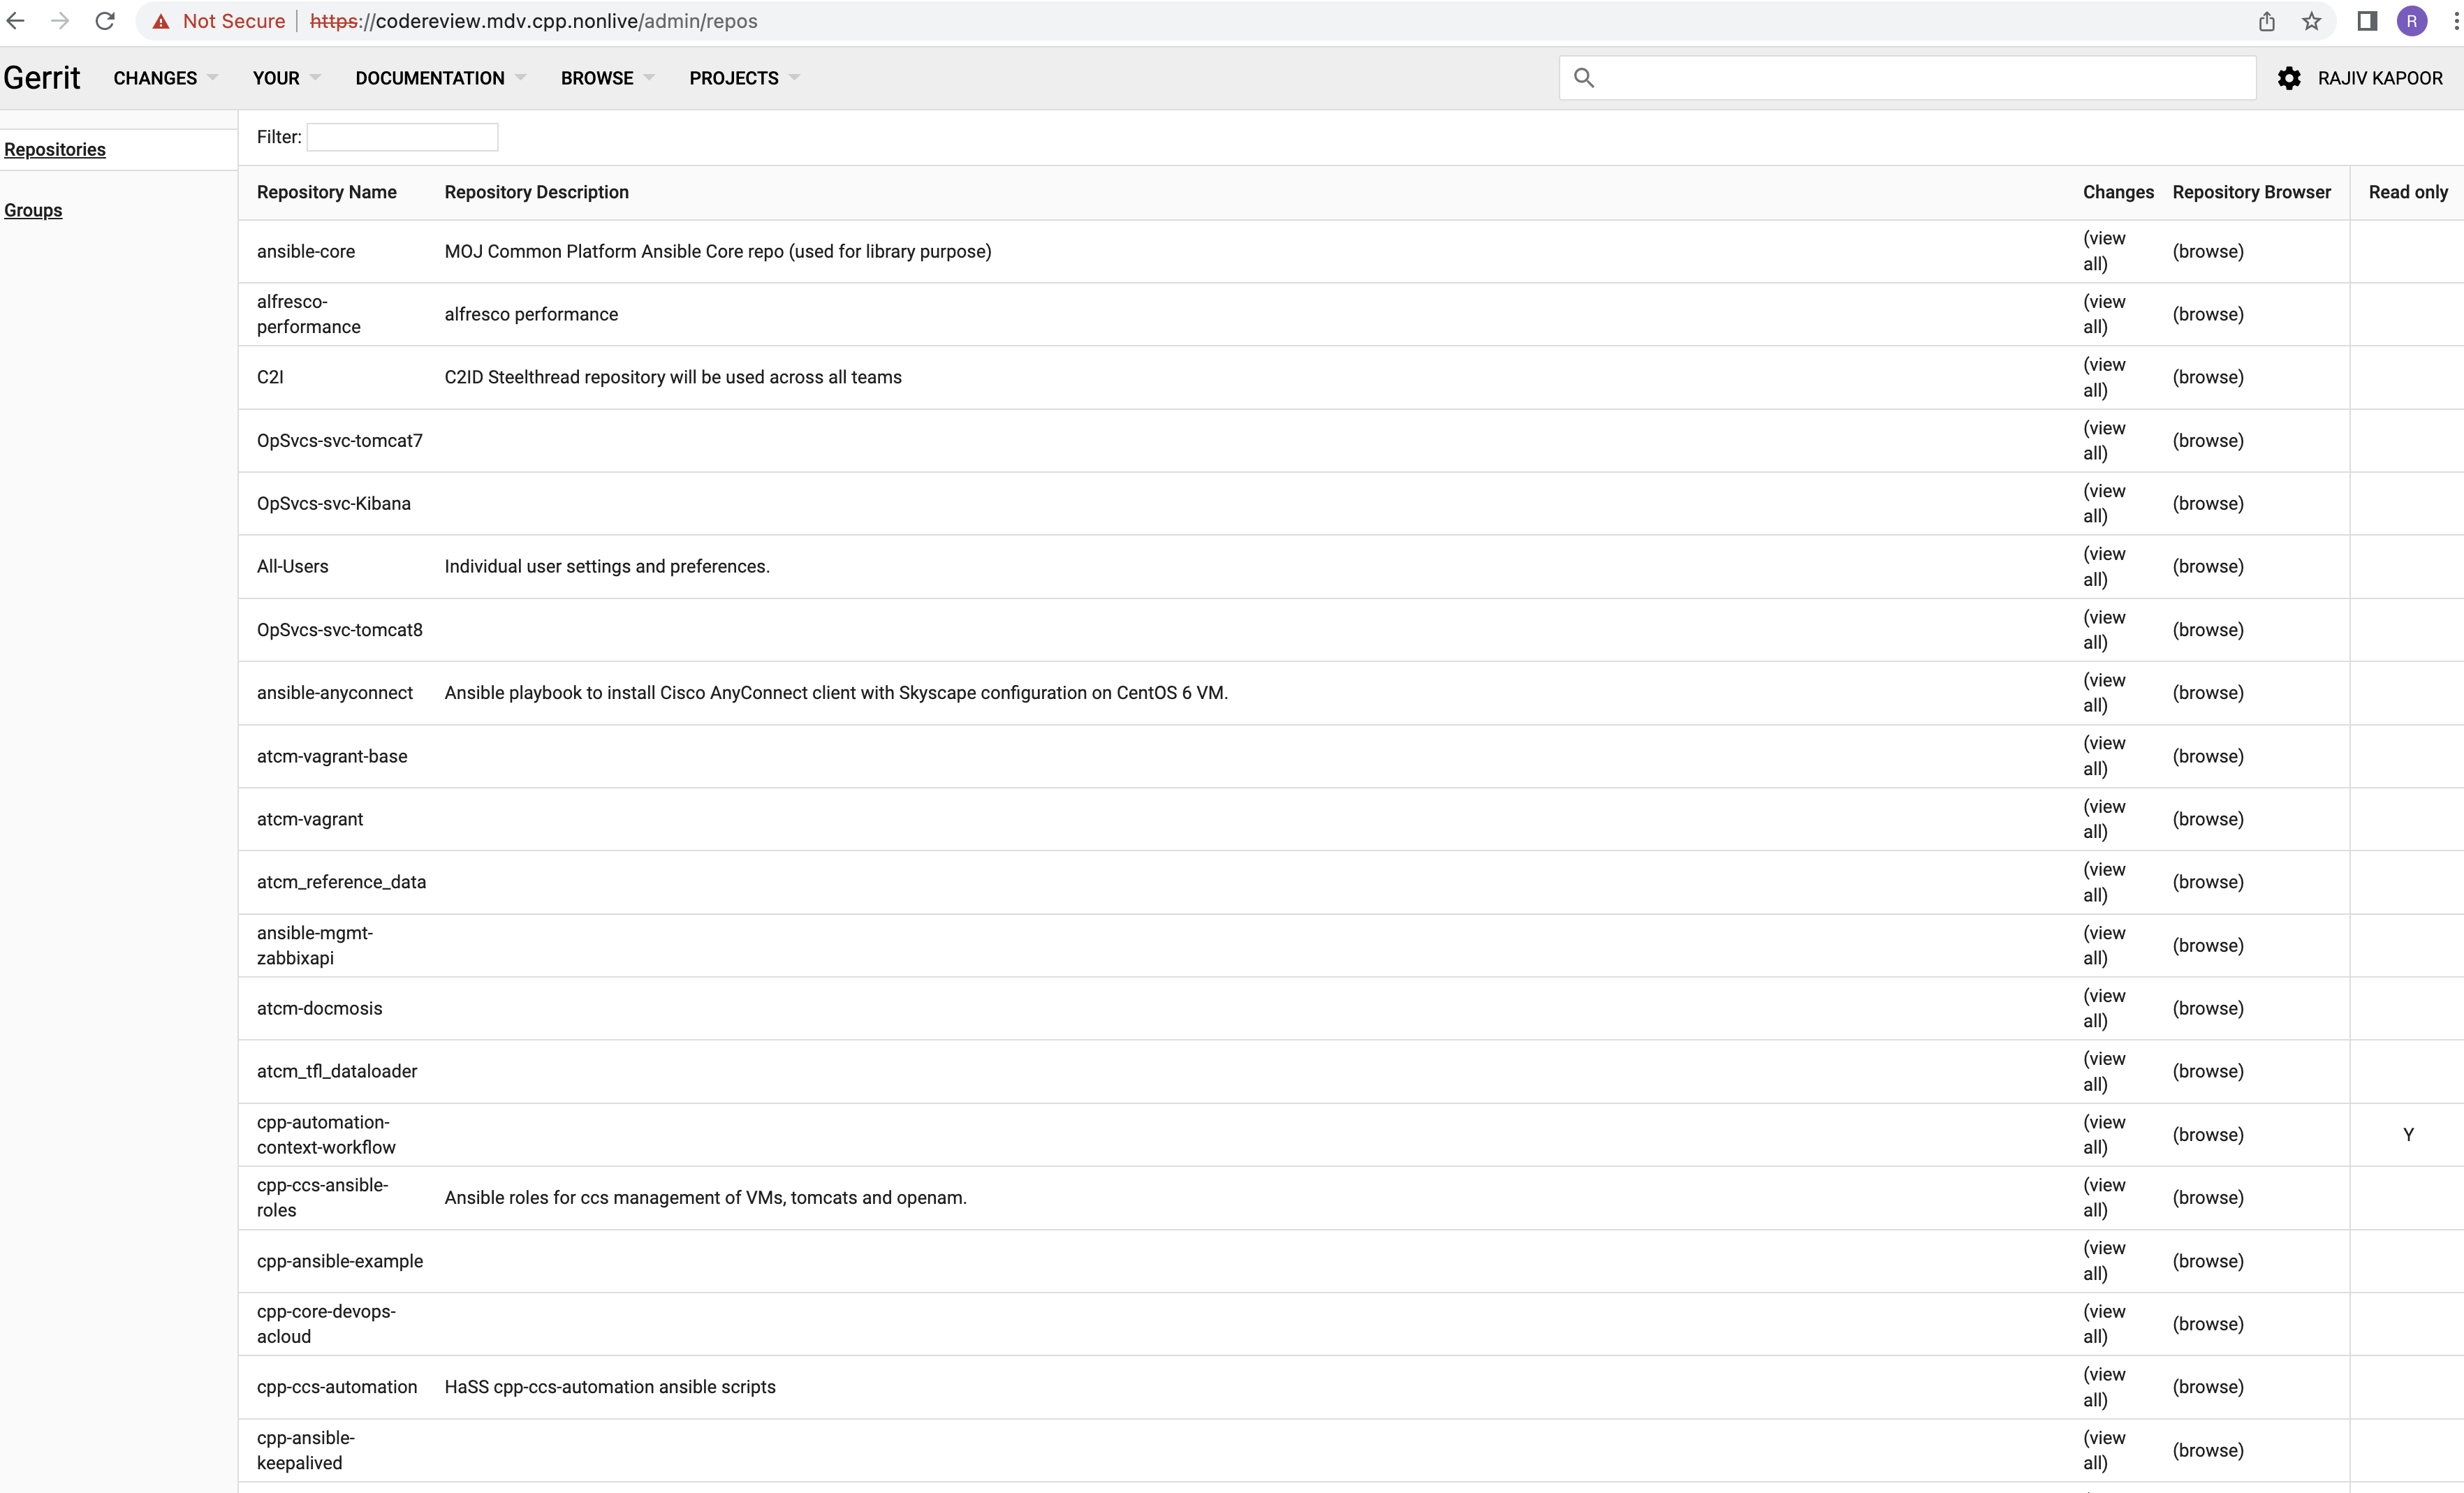The width and height of the screenshot is (2464, 1493).
Task: Click inside the Filter input field
Action: coord(402,137)
